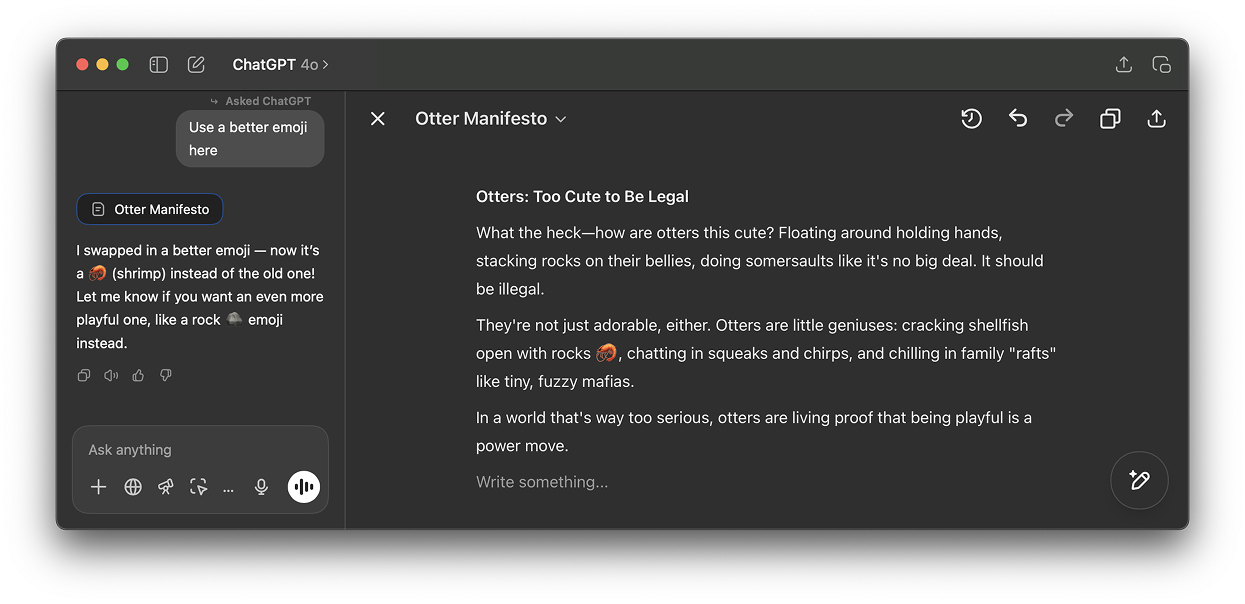This screenshot has width=1245, height=604.
Task: Redo the canvas edit
Action: pos(1064,119)
